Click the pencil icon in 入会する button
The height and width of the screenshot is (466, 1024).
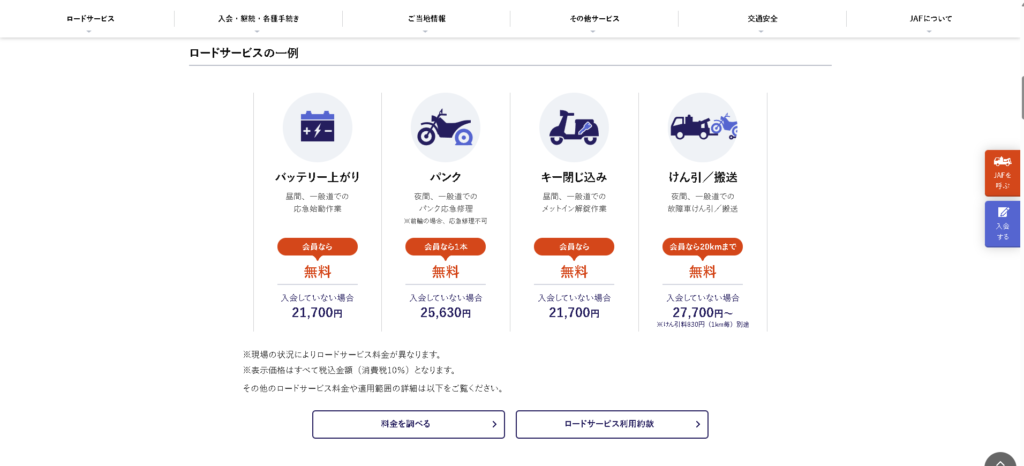coord(1003,212)
